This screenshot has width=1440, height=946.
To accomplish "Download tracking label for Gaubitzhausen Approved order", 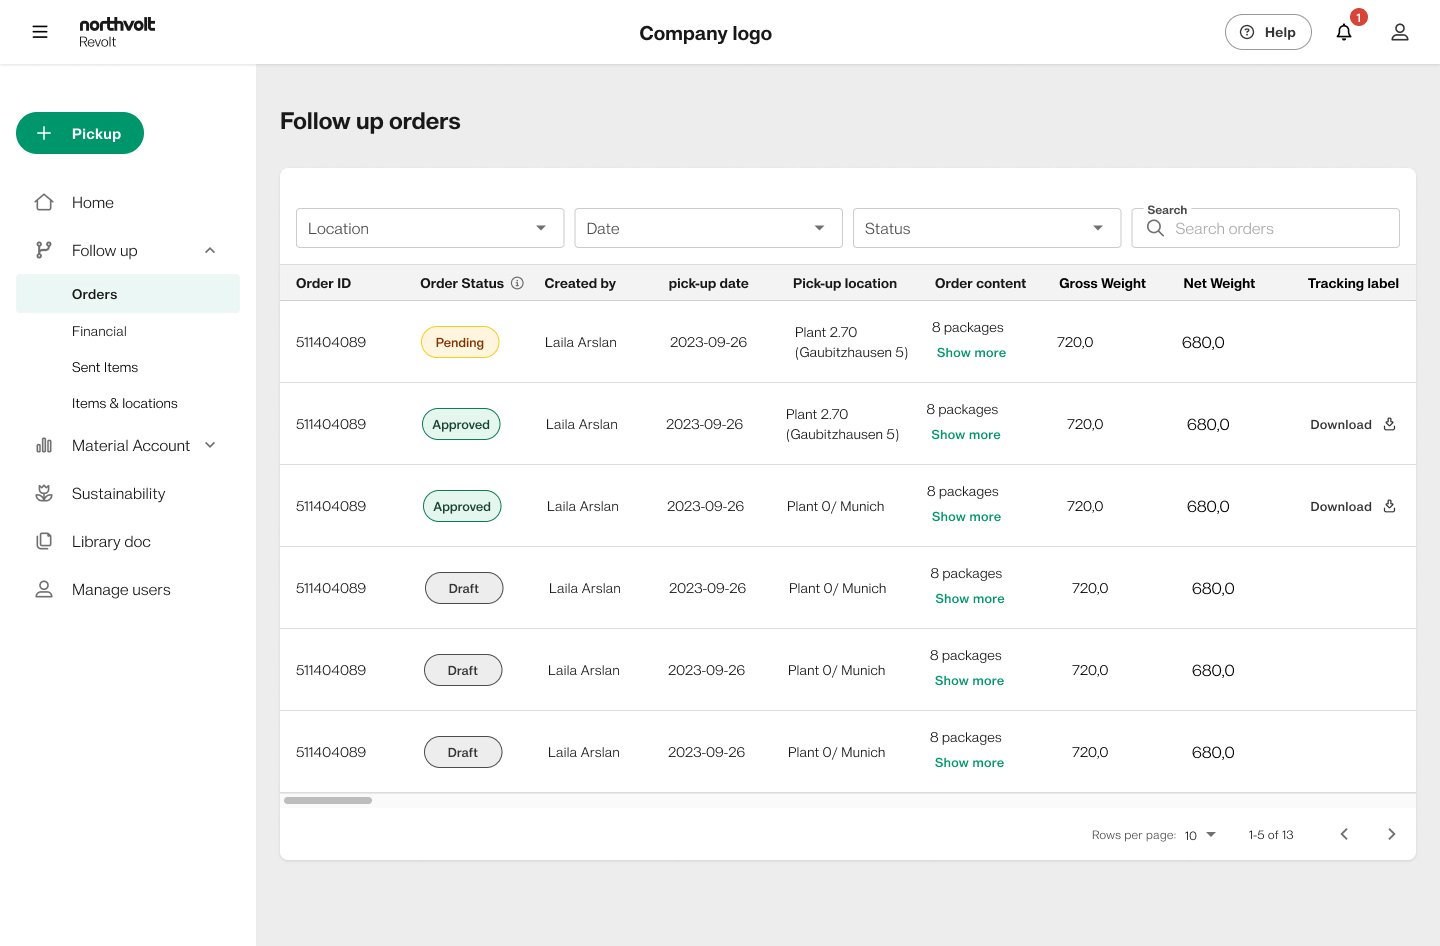I will (1353, 424).
